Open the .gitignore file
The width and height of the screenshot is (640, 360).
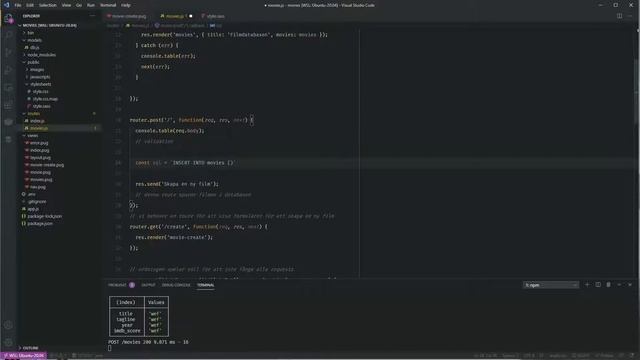click(x=37, y=202)
